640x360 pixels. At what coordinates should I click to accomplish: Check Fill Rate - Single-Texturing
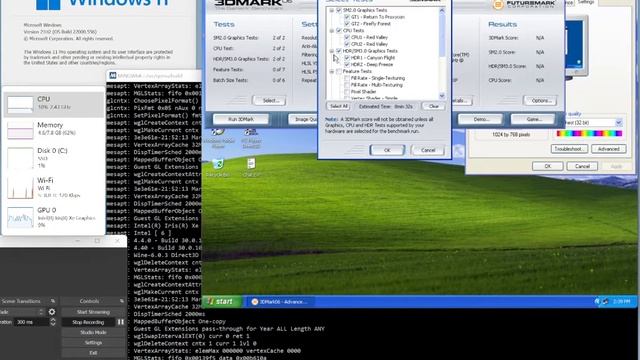[x=347, y=78]
